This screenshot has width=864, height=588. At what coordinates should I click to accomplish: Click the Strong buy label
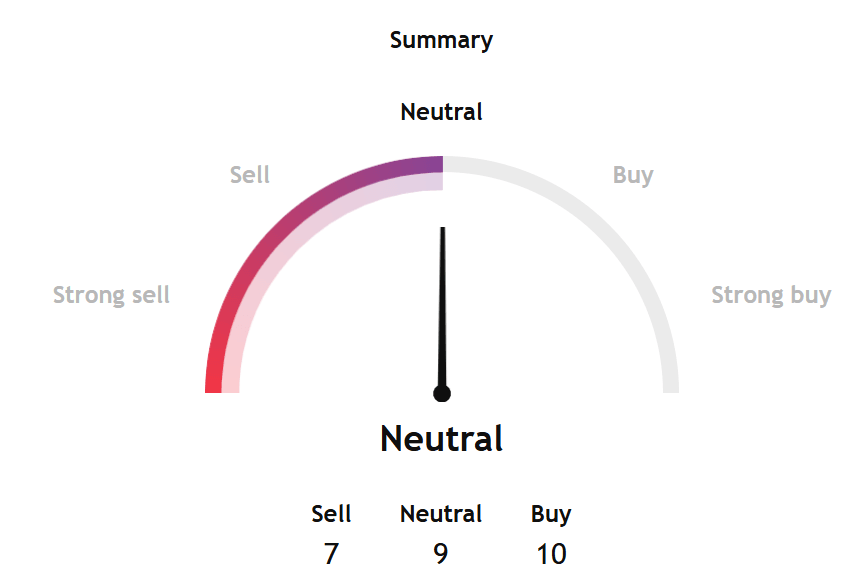tap(771, 295)
